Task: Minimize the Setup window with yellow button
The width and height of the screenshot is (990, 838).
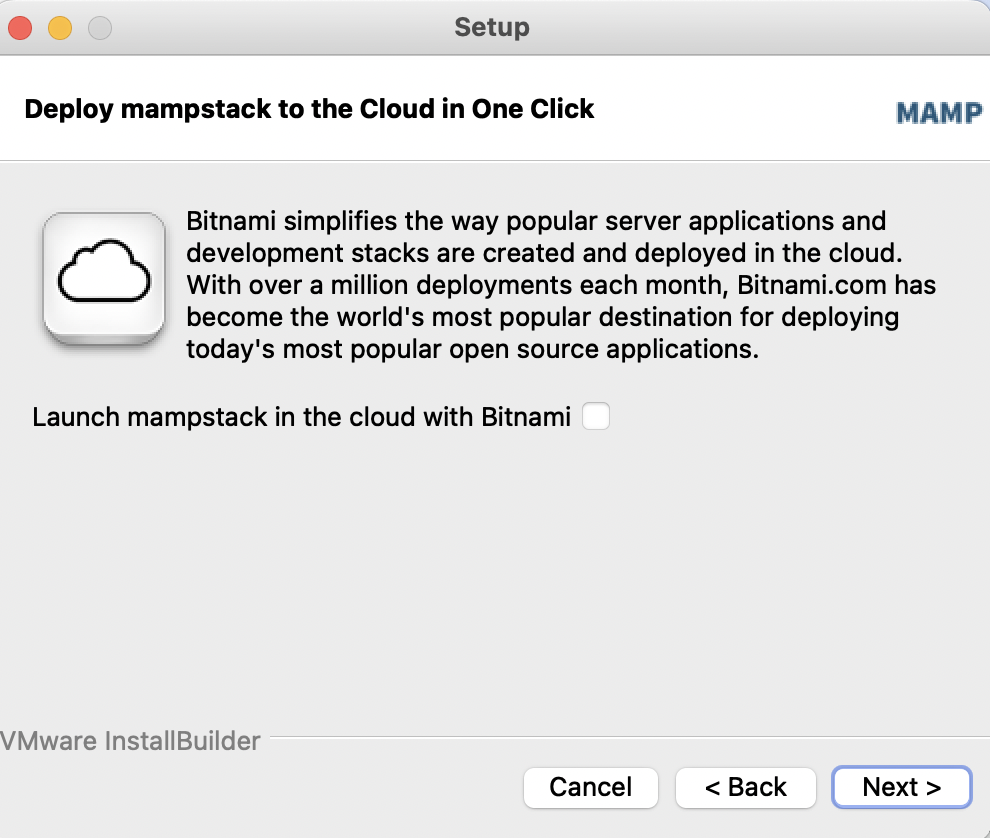Action: (60, 28)
